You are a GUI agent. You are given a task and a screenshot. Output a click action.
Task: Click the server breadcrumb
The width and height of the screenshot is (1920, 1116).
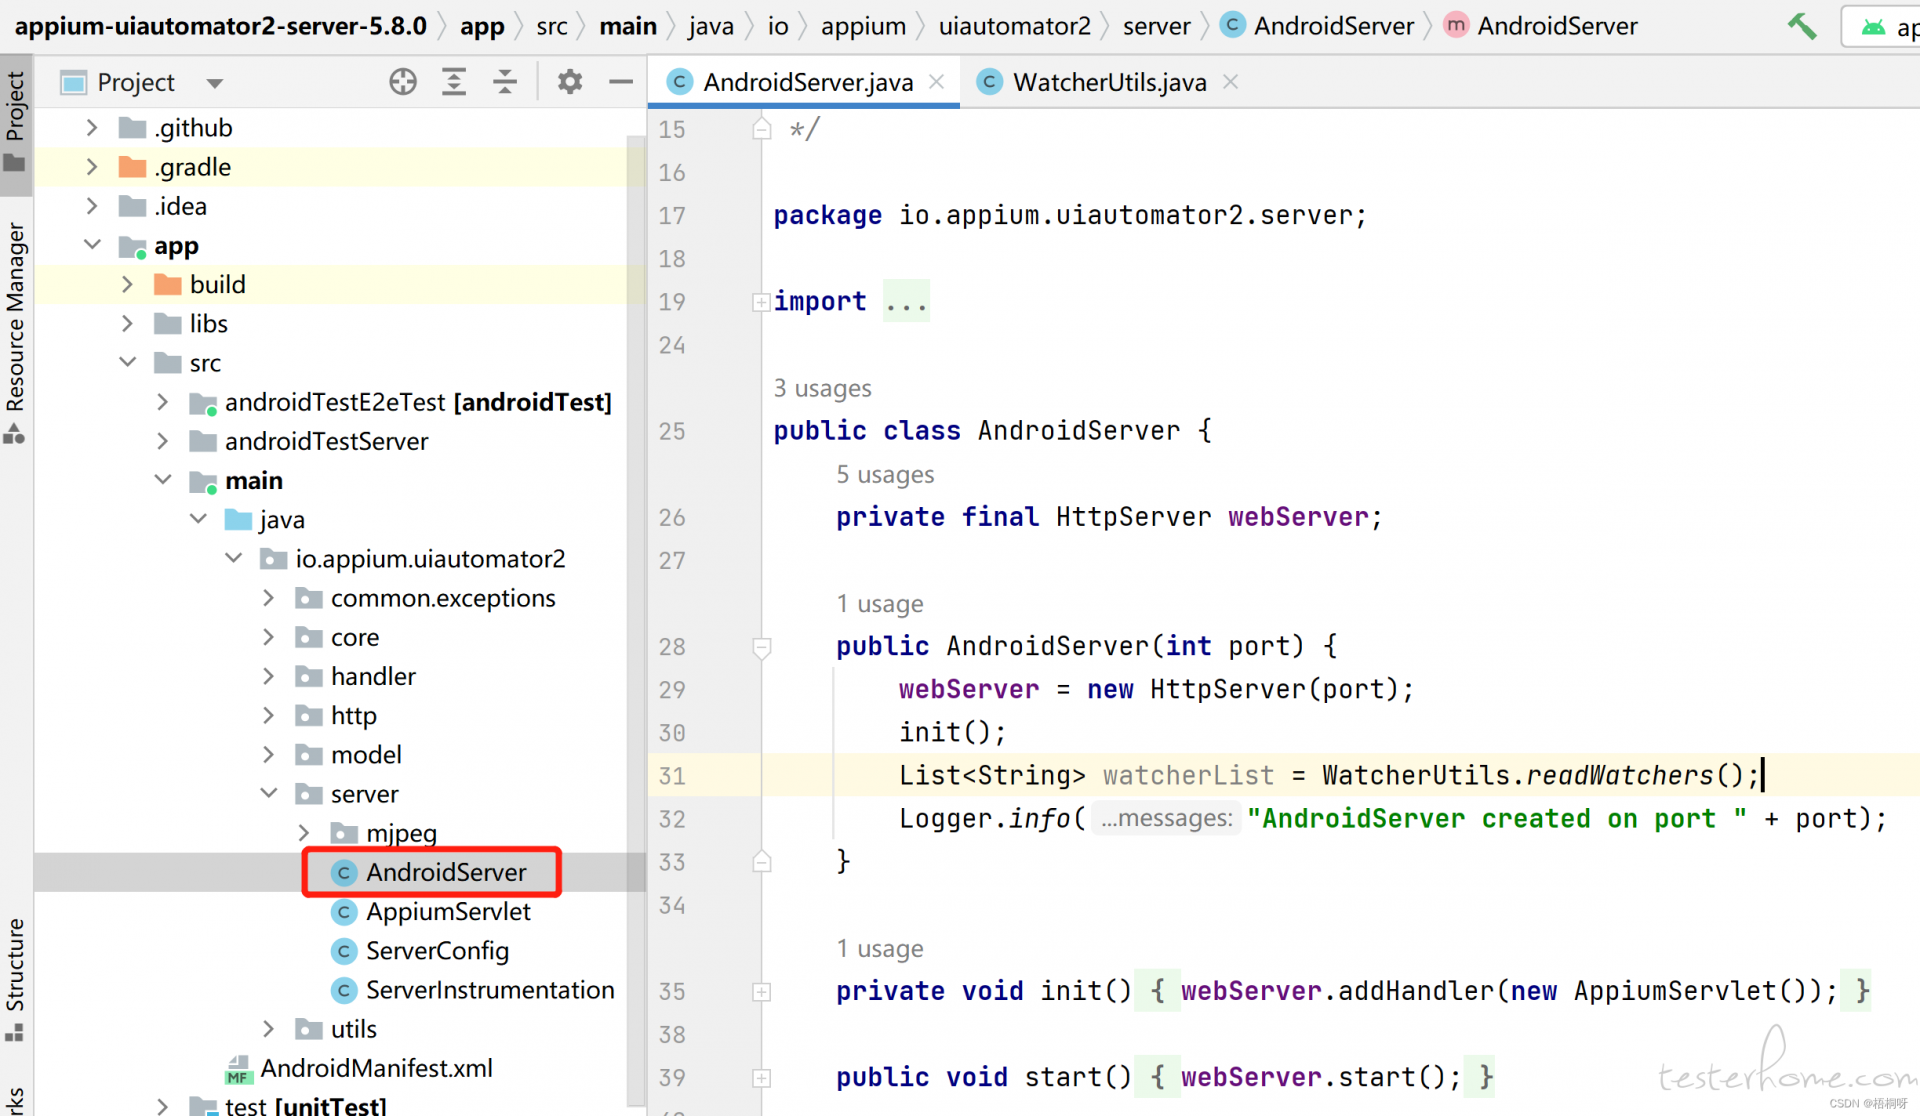point(1156,26)
